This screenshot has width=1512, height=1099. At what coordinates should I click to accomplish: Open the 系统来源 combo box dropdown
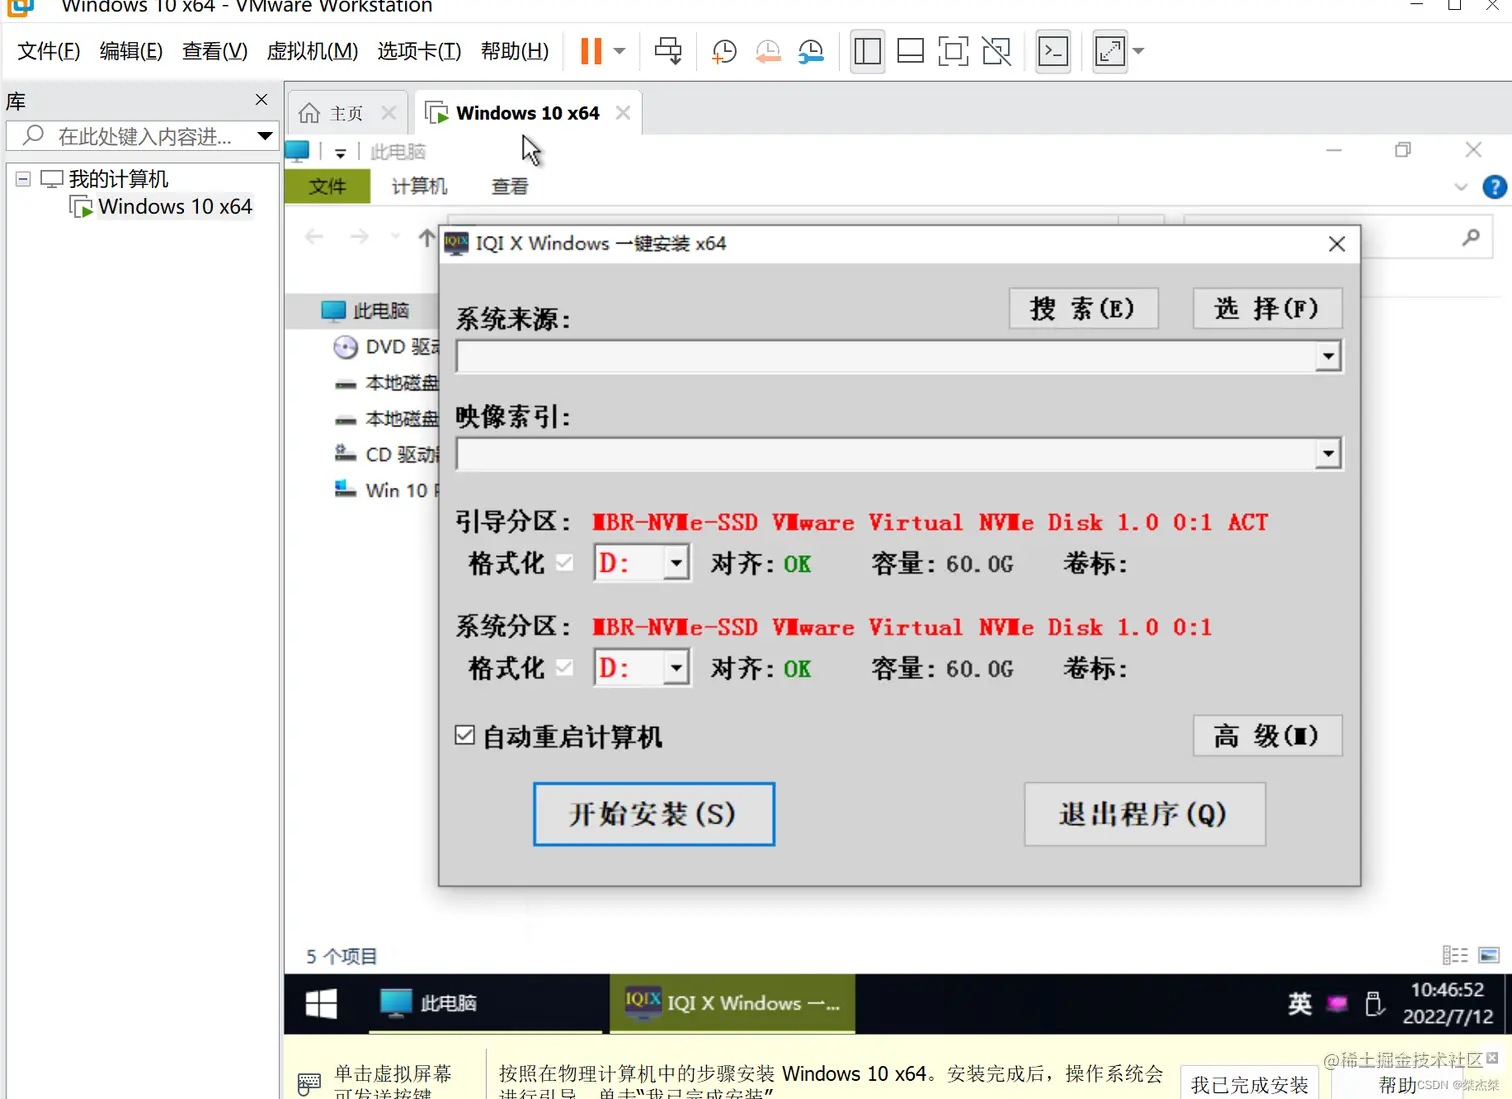tap(1328, 356)
